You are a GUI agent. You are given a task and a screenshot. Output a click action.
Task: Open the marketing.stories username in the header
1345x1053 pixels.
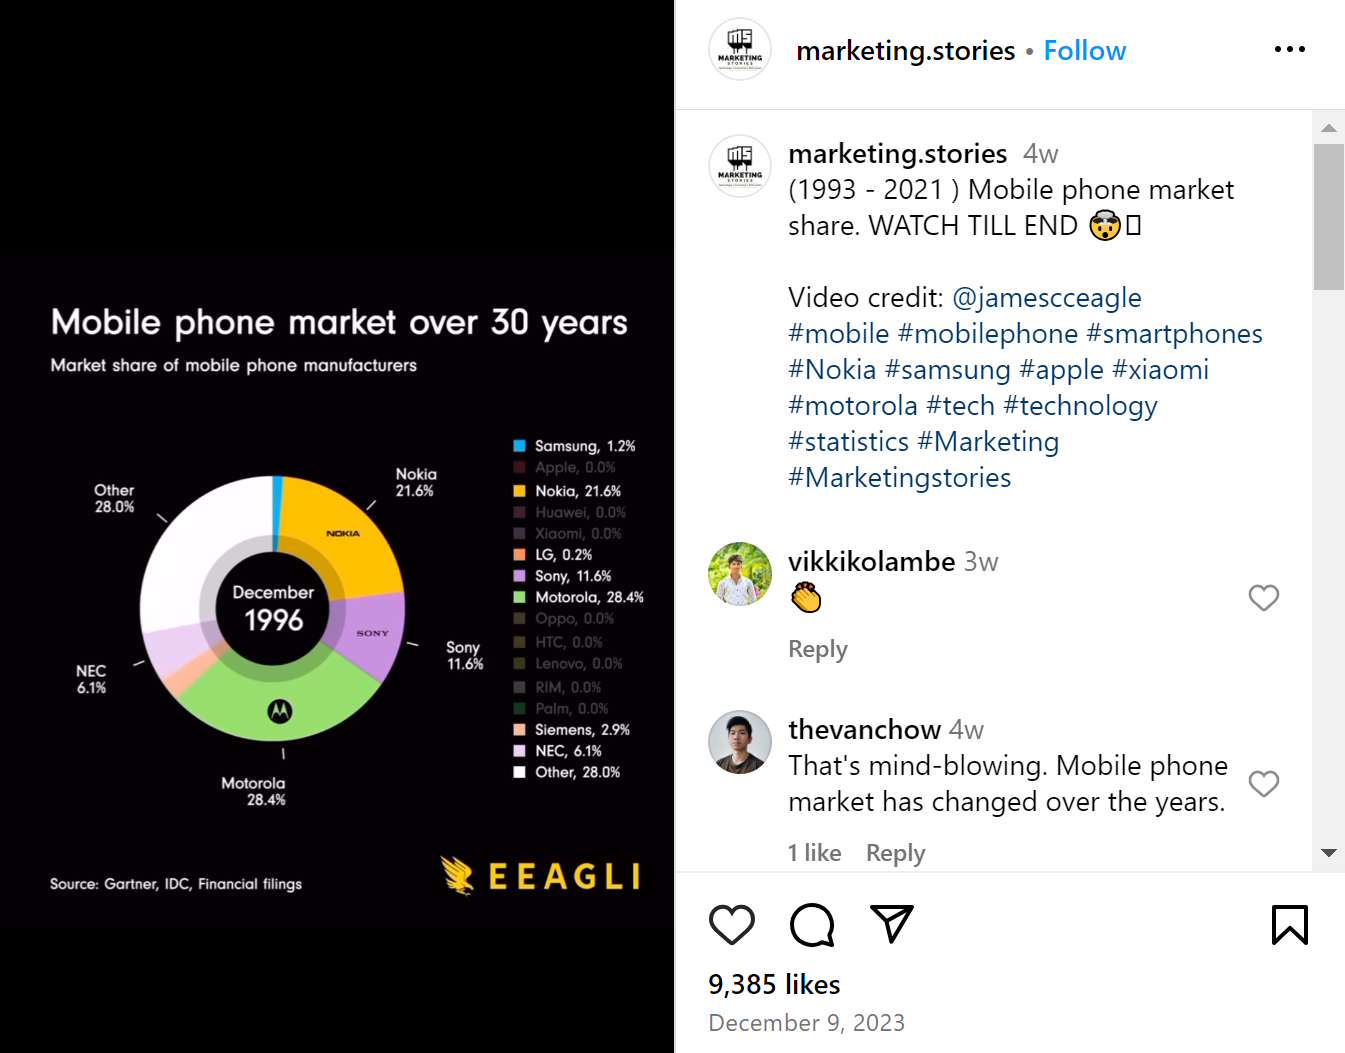click(905, 49)
